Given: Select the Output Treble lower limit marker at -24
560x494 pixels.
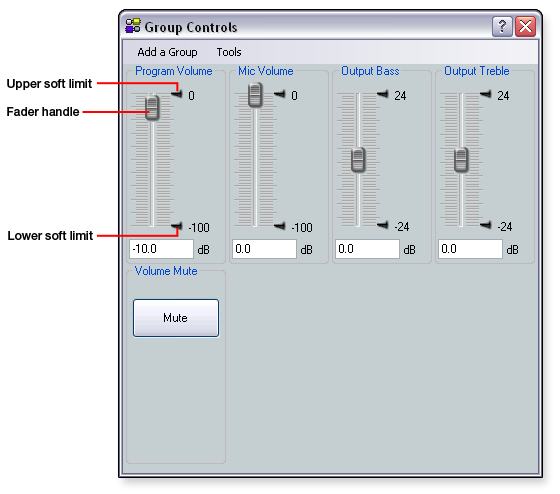Looking at the screenshot, I should (485, 225).
